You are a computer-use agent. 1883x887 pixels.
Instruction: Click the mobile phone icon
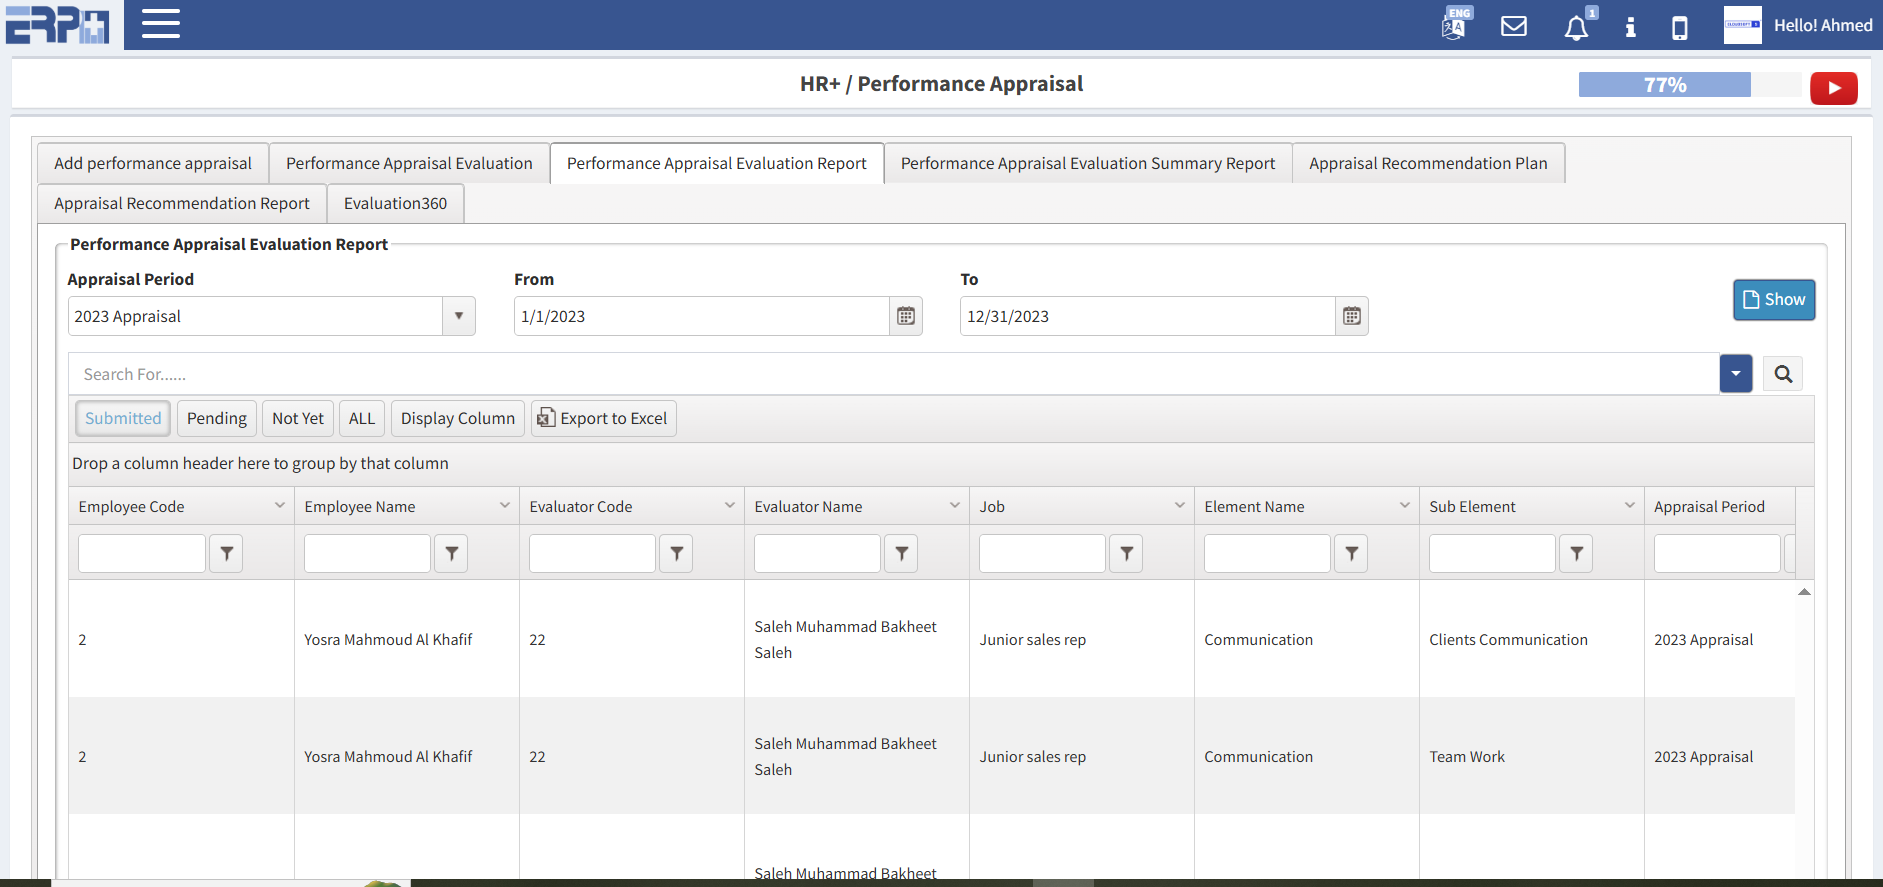click(1680, 27)
